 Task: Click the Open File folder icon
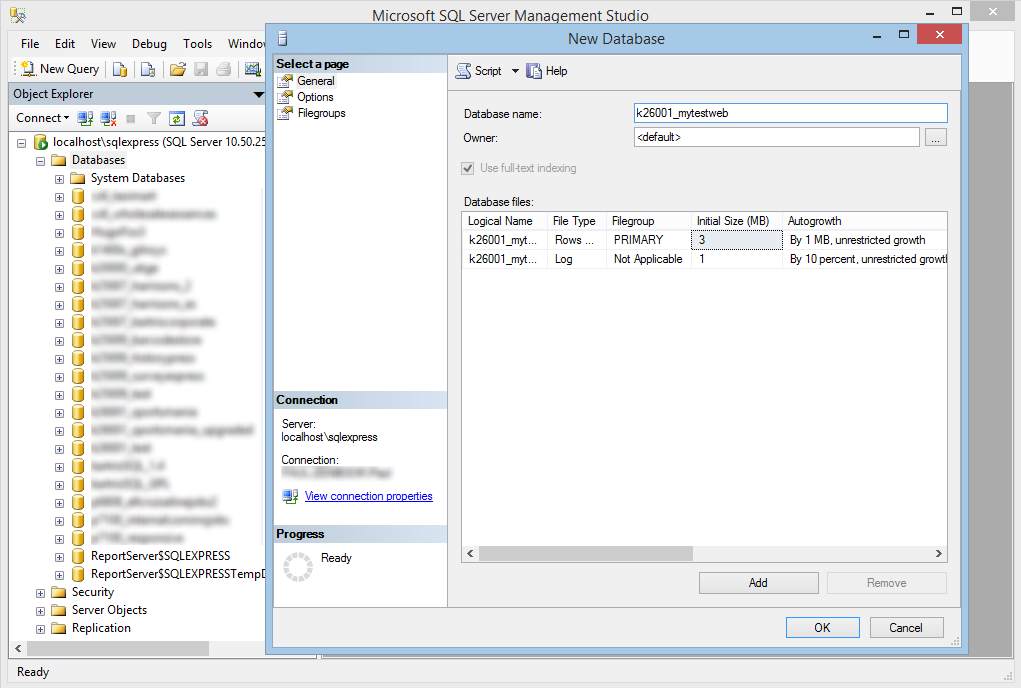[x=177, y=69]
